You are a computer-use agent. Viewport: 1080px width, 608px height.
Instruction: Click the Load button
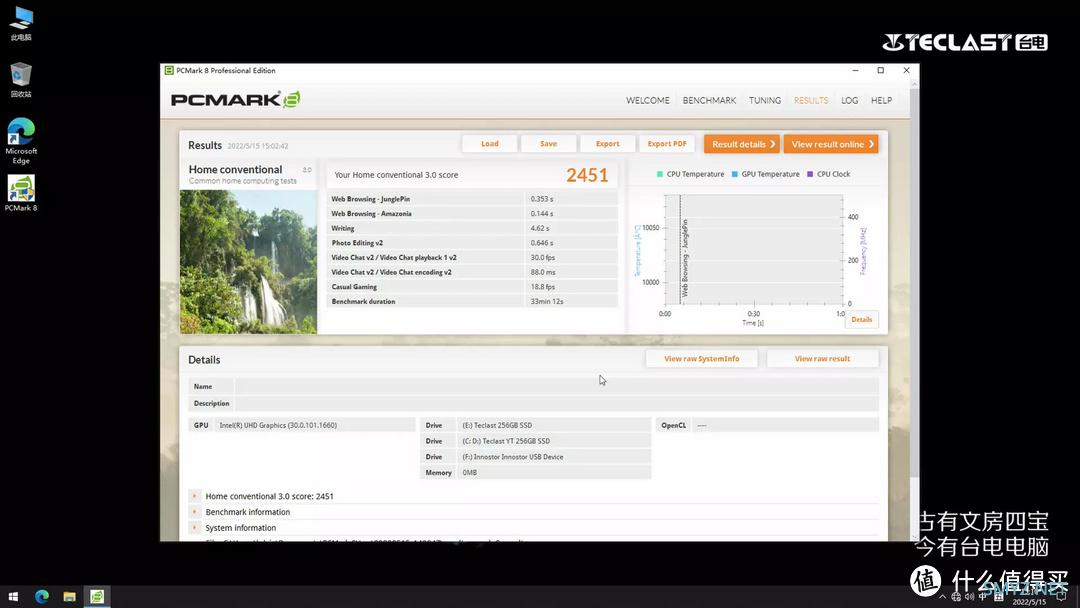point(490,144)
